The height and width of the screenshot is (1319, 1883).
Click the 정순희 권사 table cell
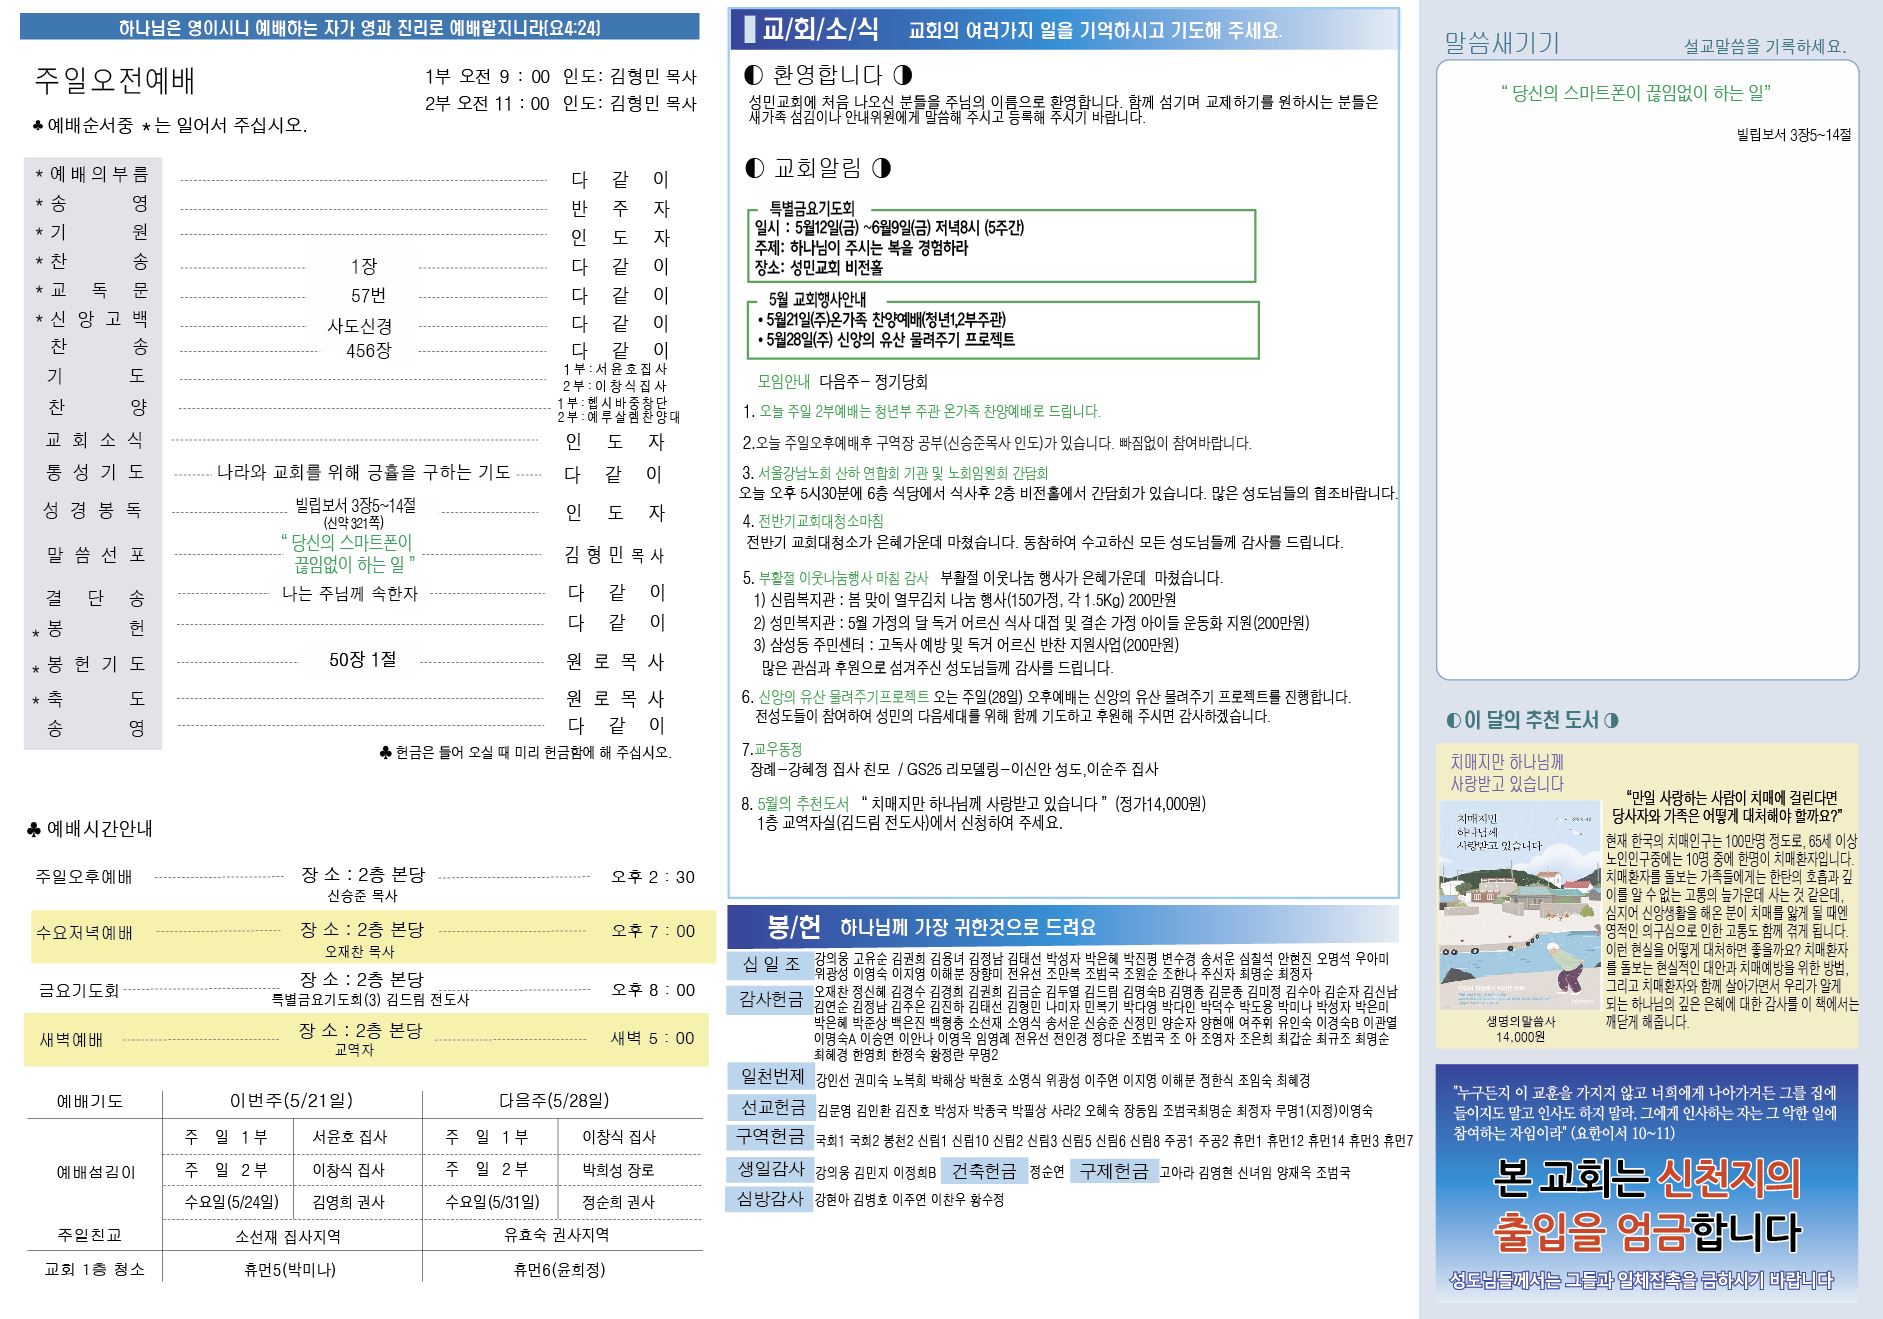coord(619,1202)
